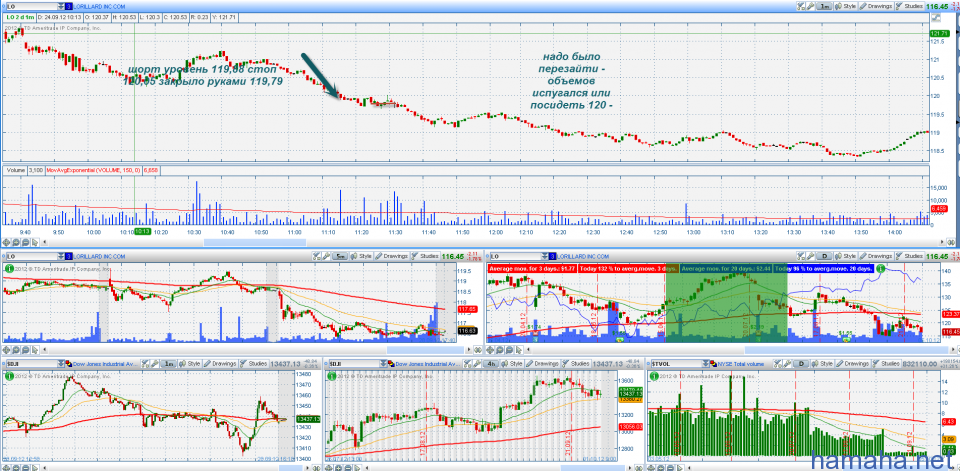Open Drawings button in bottom-left DJI chart
Image resolution: width=960 pixels, height=471 pixels.
(x=221, y=364)
